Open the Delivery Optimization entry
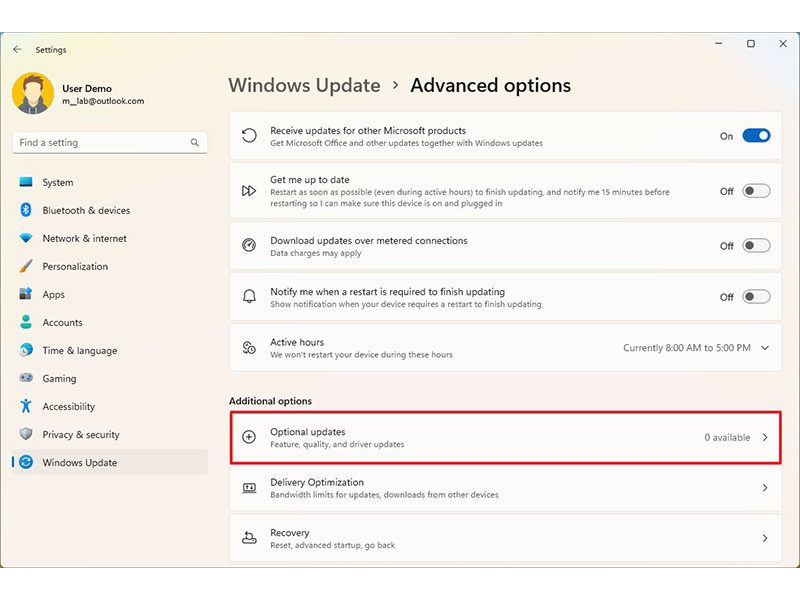This screenshot has height=600, width=800. coord(506,488)
